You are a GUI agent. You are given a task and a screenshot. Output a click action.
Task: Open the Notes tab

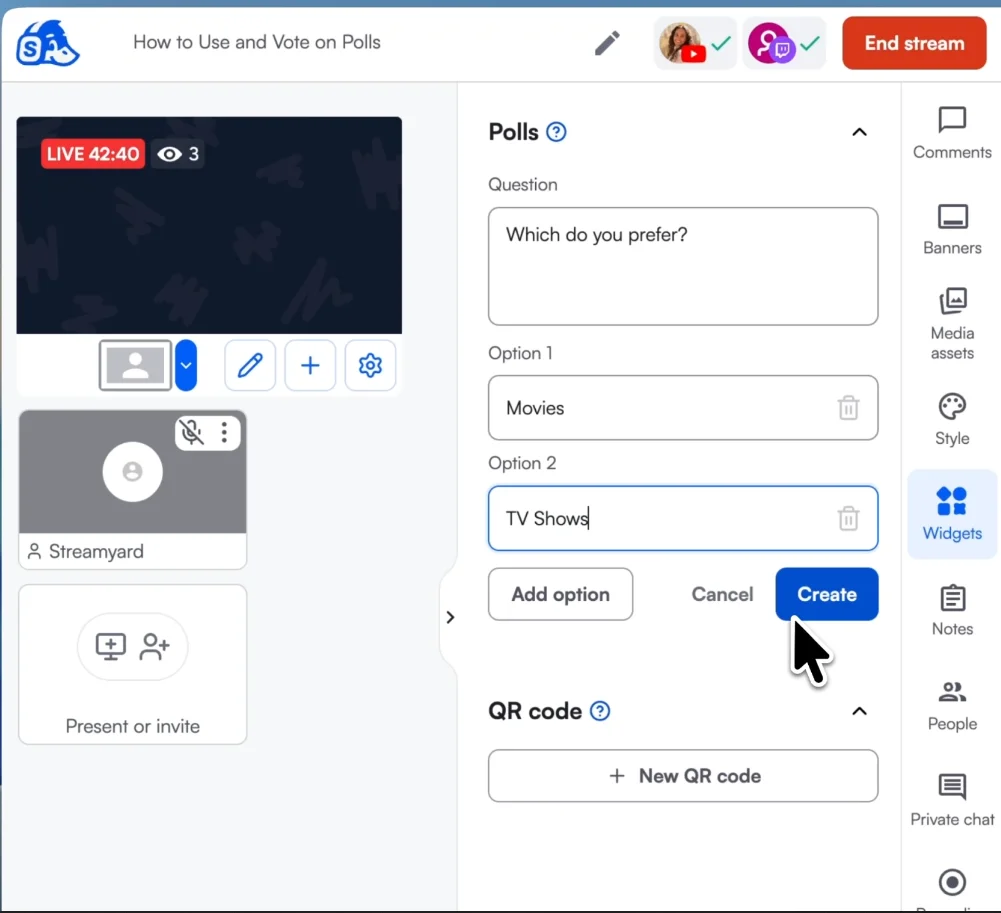(952, 610)
